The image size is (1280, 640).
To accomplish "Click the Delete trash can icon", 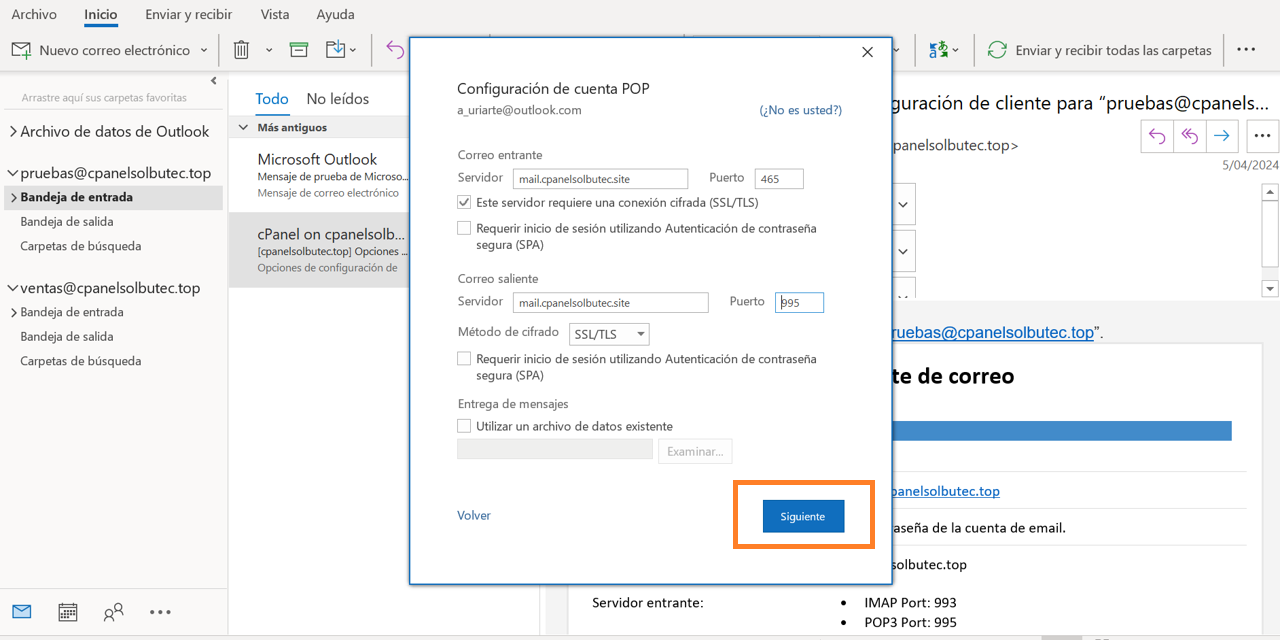I will pyautogui.click(x=241, y=50).
